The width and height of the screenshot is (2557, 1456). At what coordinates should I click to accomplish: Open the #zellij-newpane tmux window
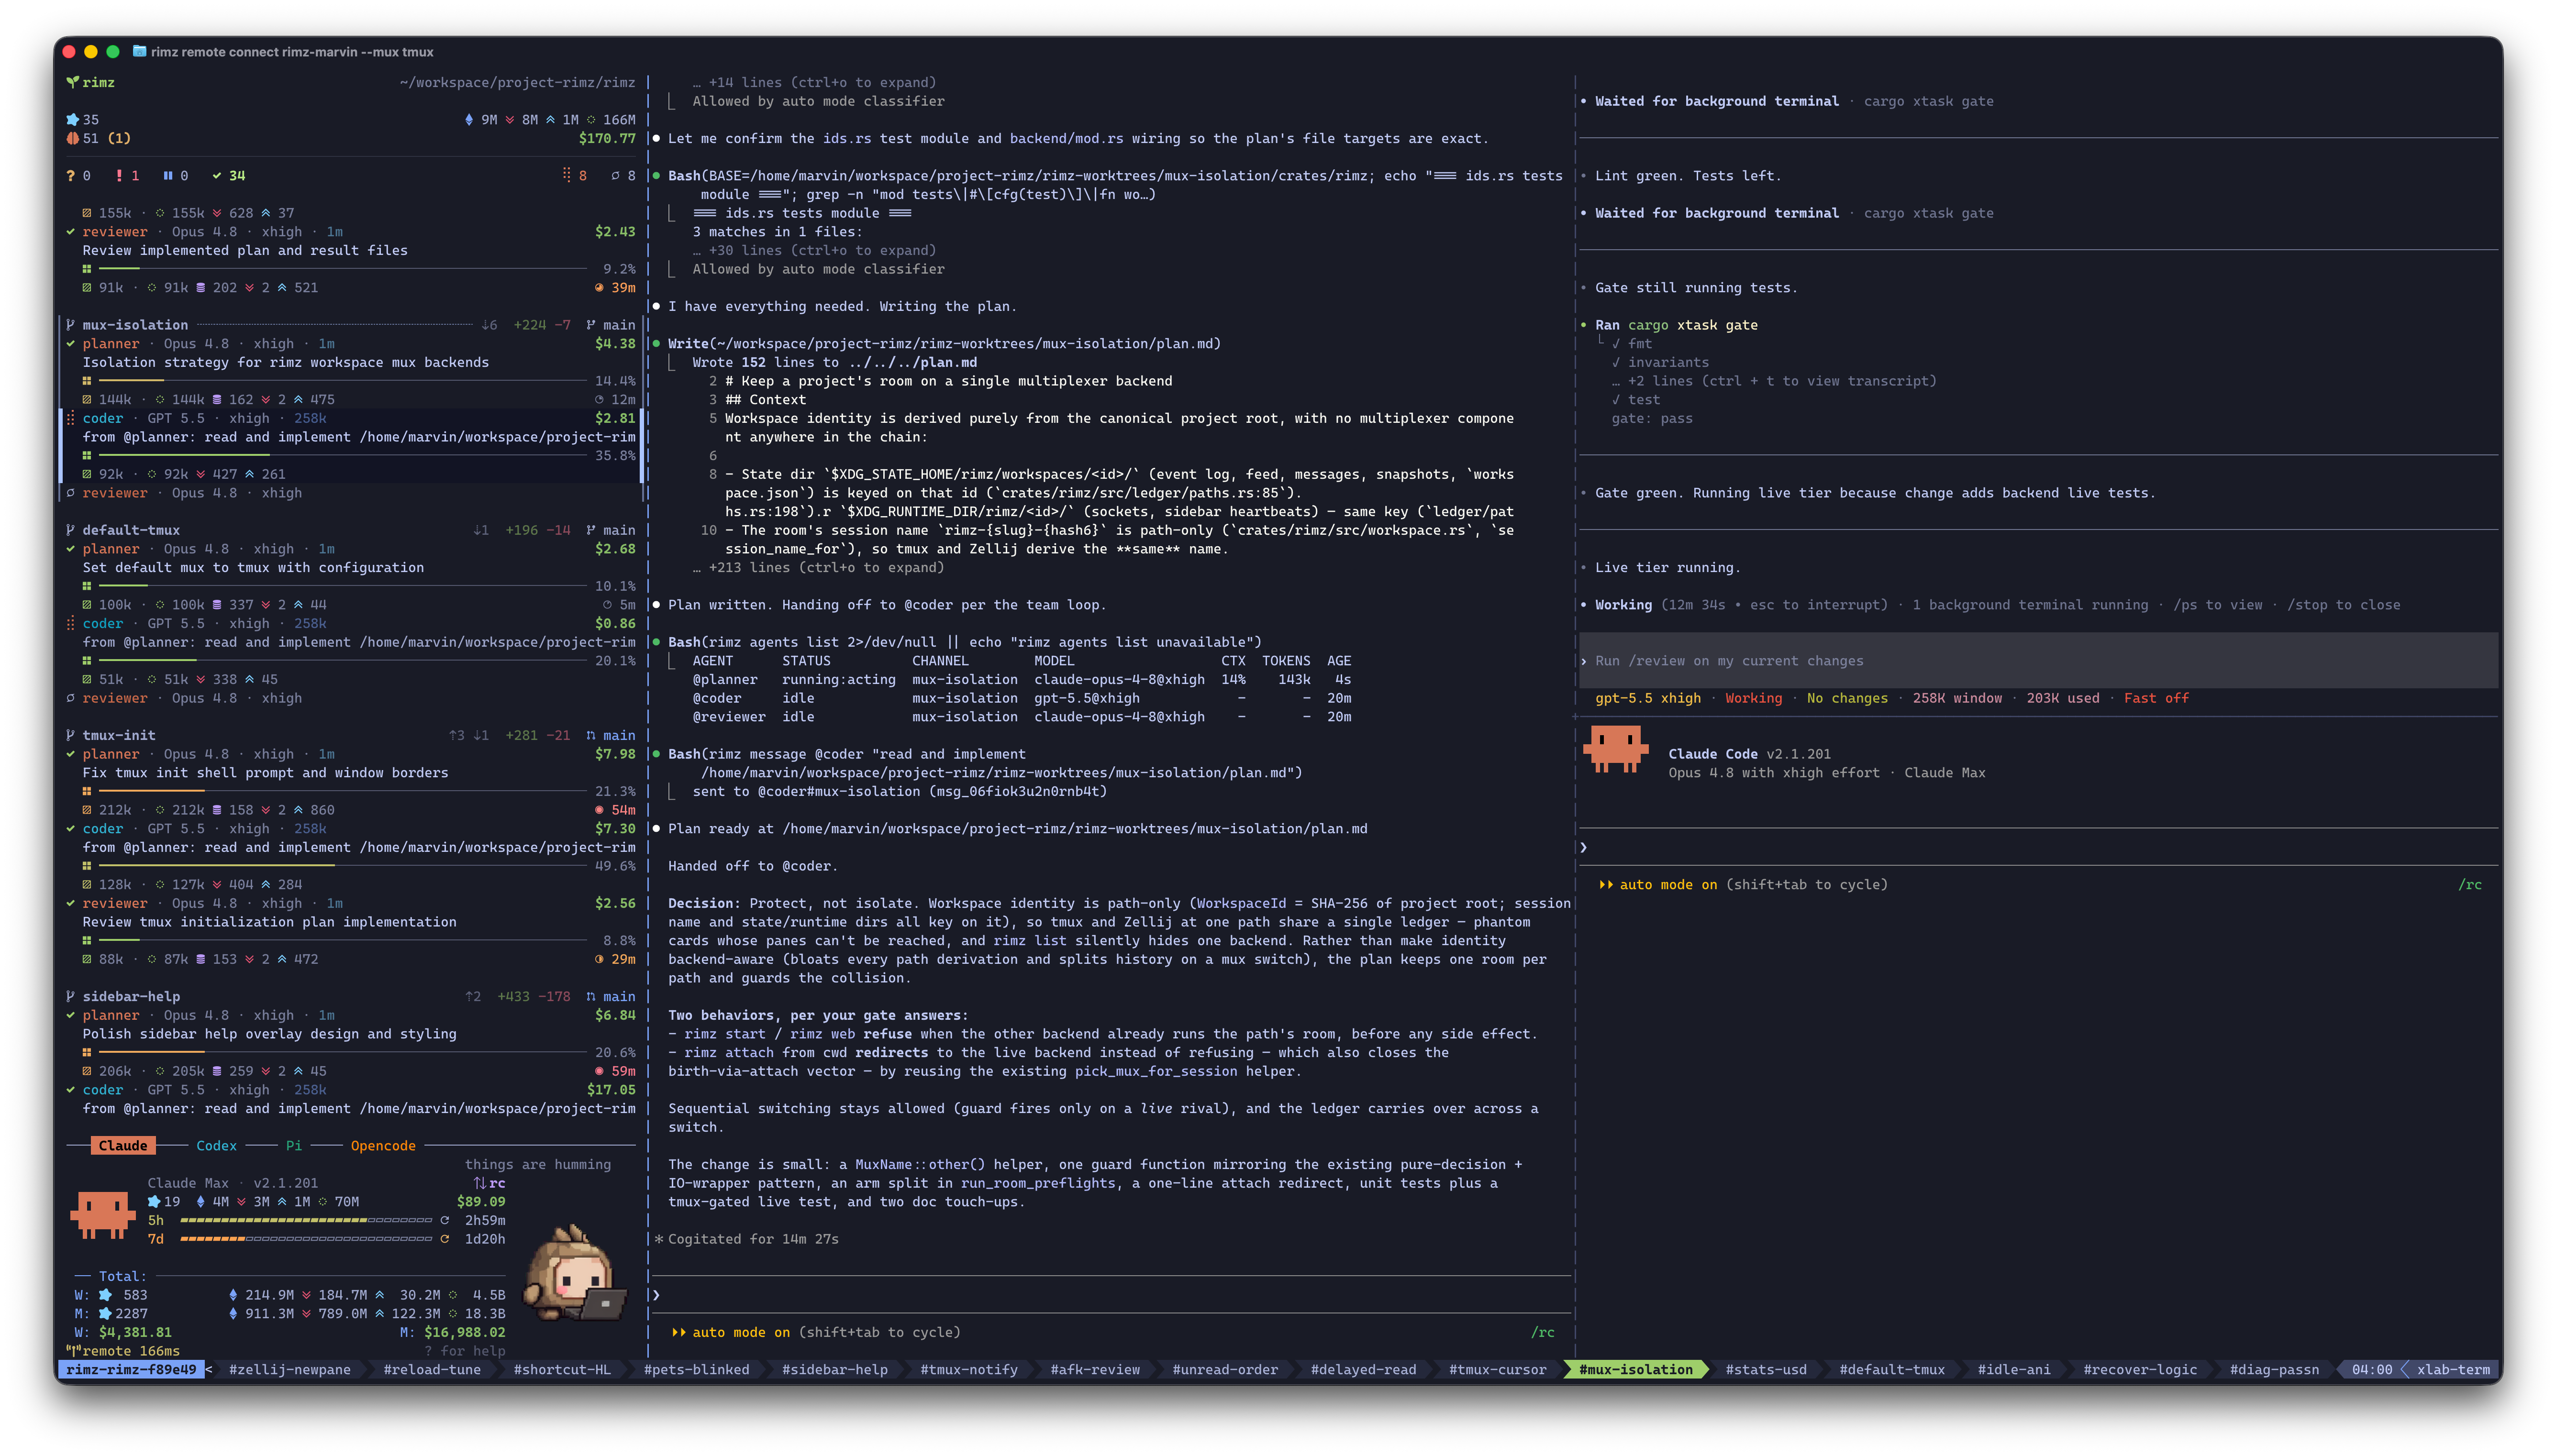(289, 1369)
